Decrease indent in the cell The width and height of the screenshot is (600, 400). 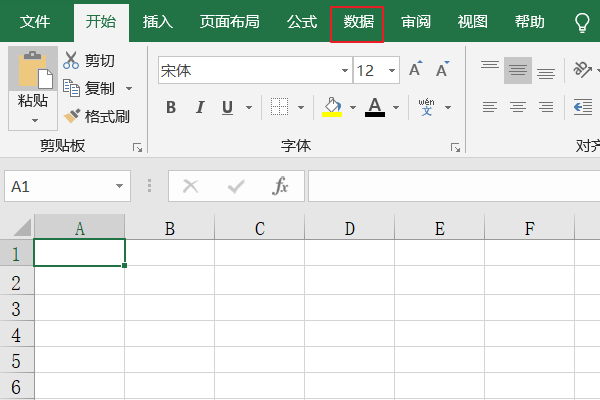coord(583,107)
